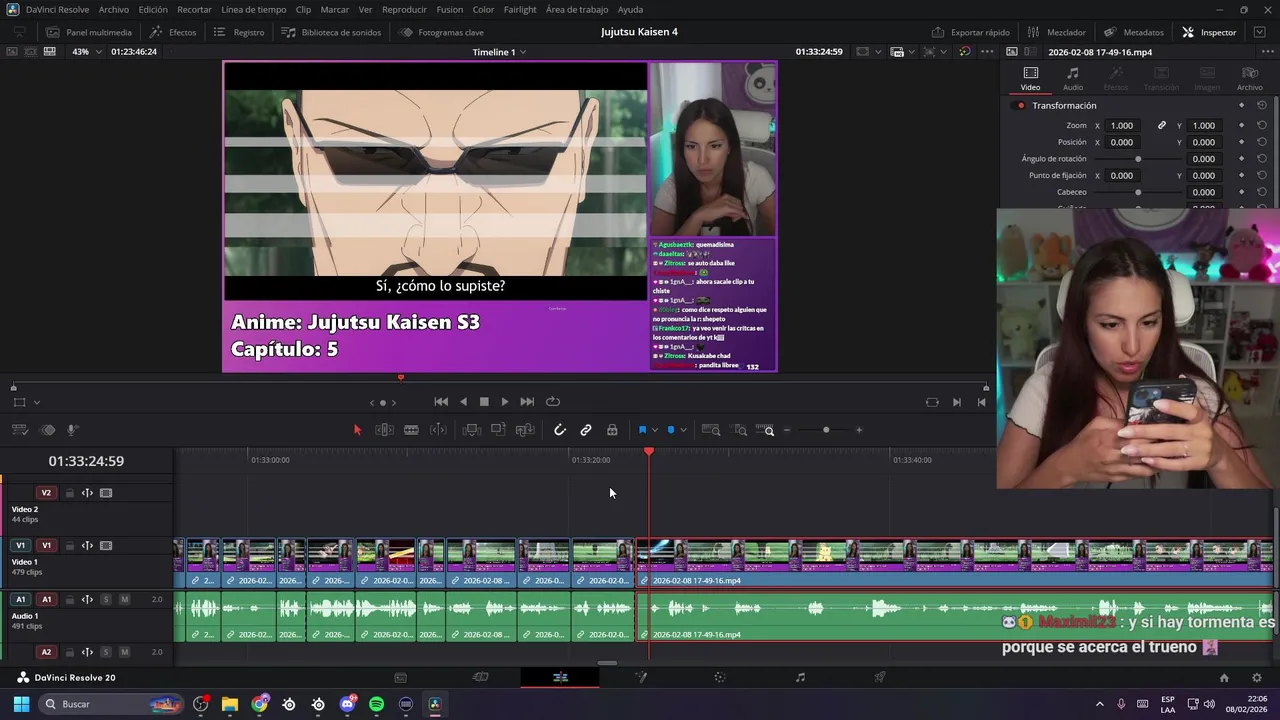Open timeline view options icon
1280x720 pixels.
click(x=19, y=430)
